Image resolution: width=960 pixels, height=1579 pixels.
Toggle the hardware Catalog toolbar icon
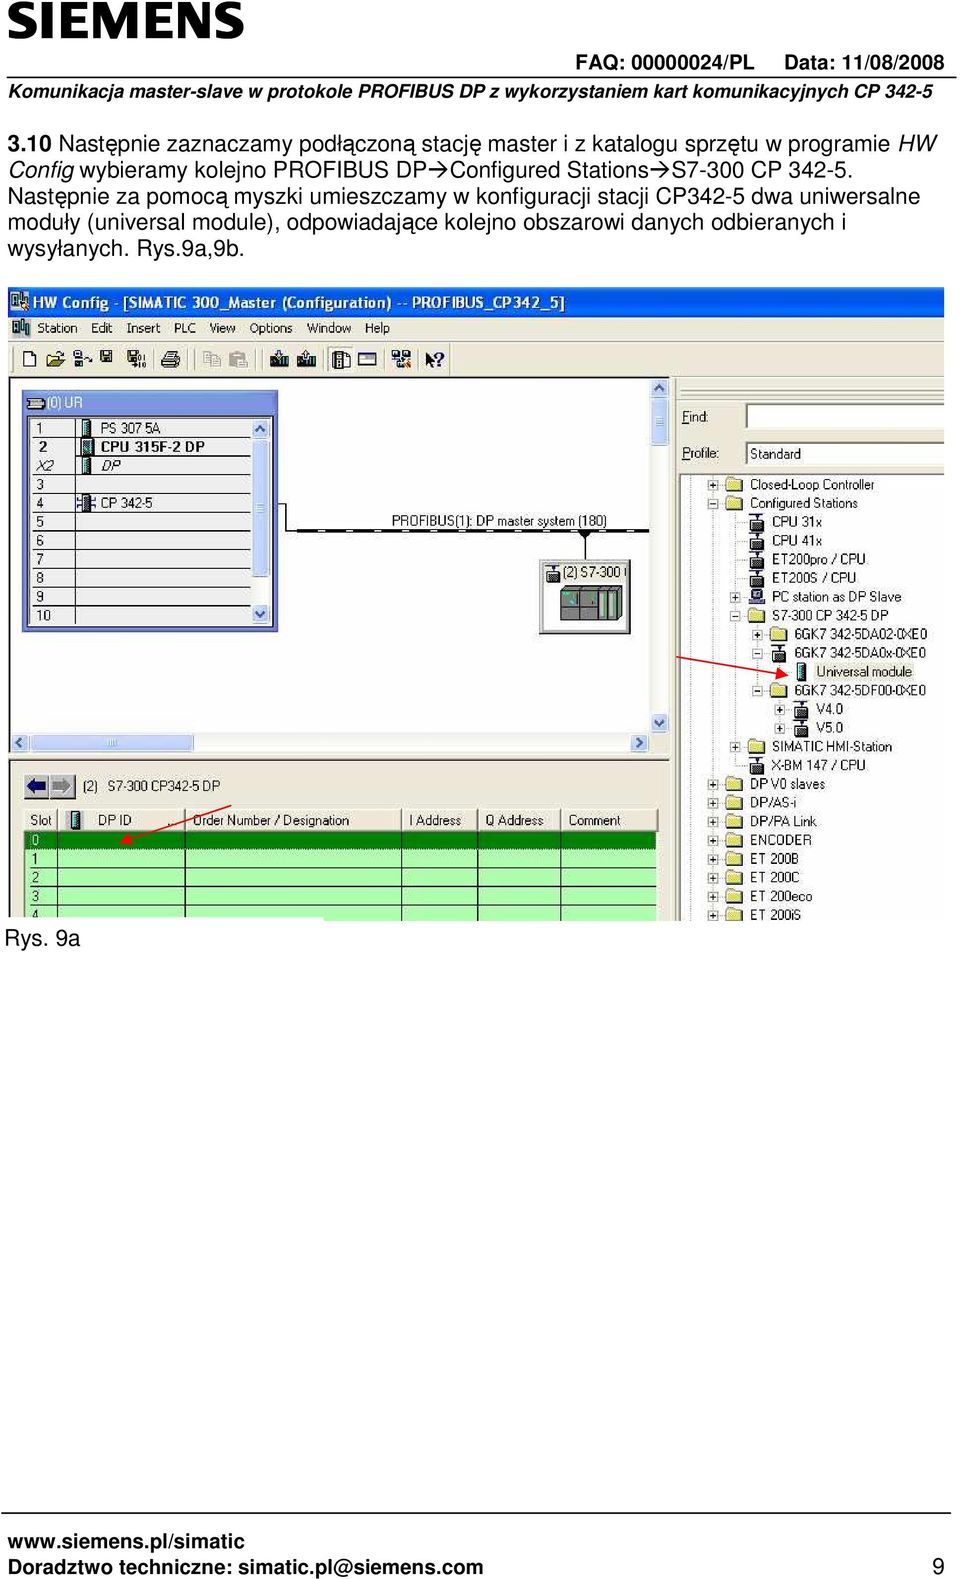point(341,358)
